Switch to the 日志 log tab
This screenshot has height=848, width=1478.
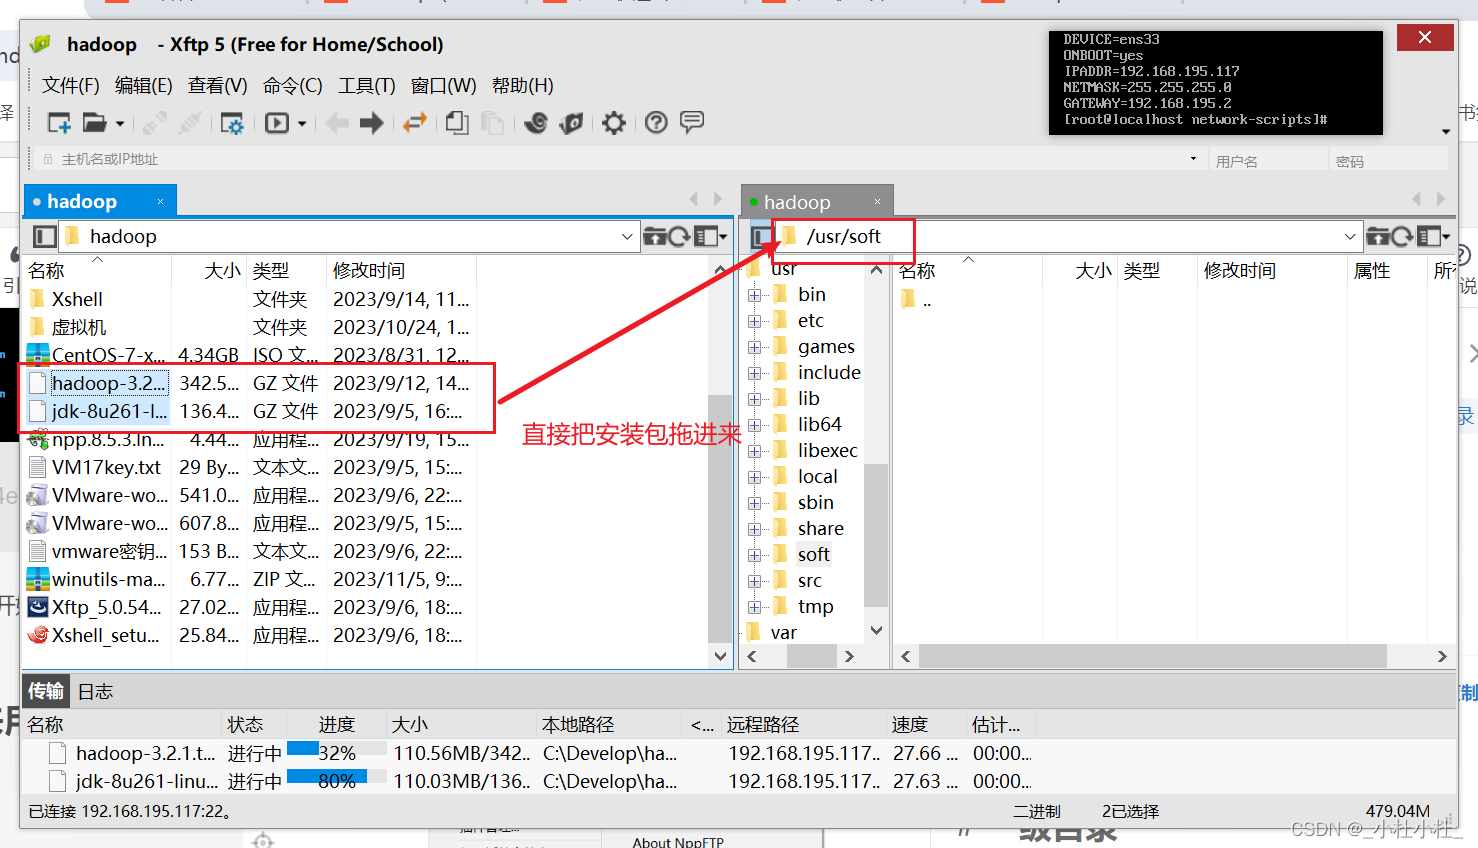(95, 691)
